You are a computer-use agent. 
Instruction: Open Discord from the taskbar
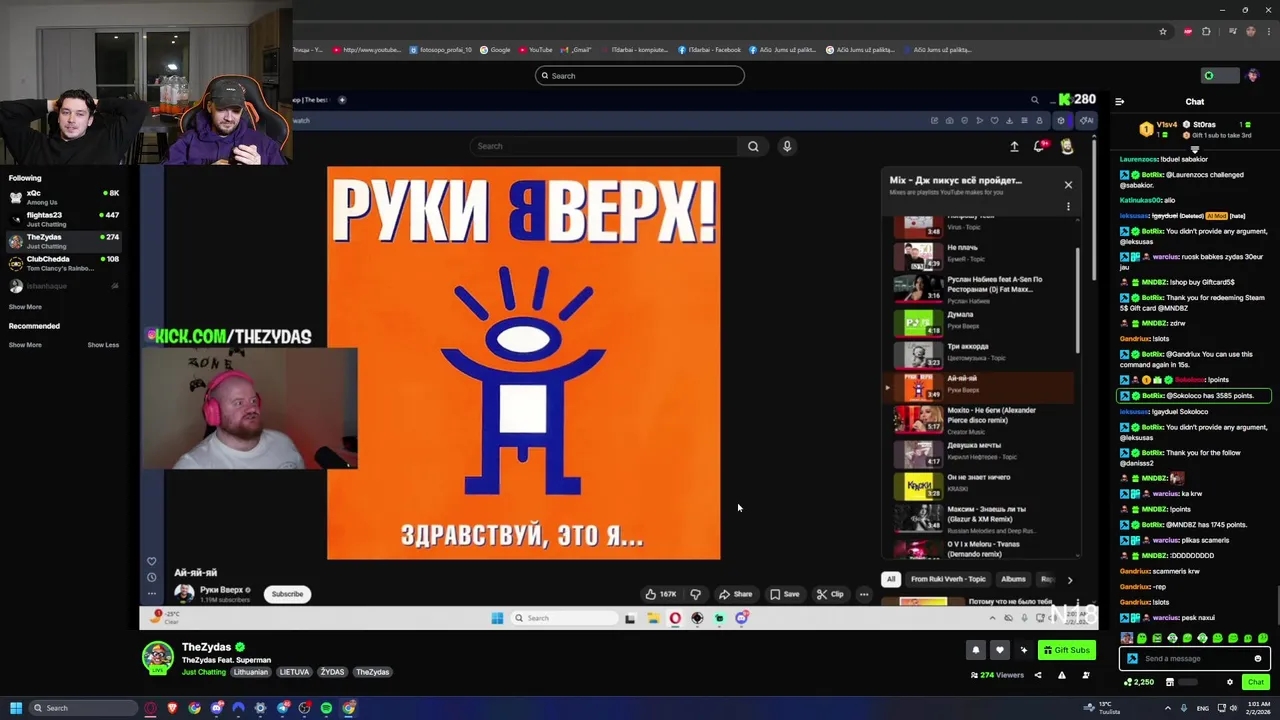point(216,708)
